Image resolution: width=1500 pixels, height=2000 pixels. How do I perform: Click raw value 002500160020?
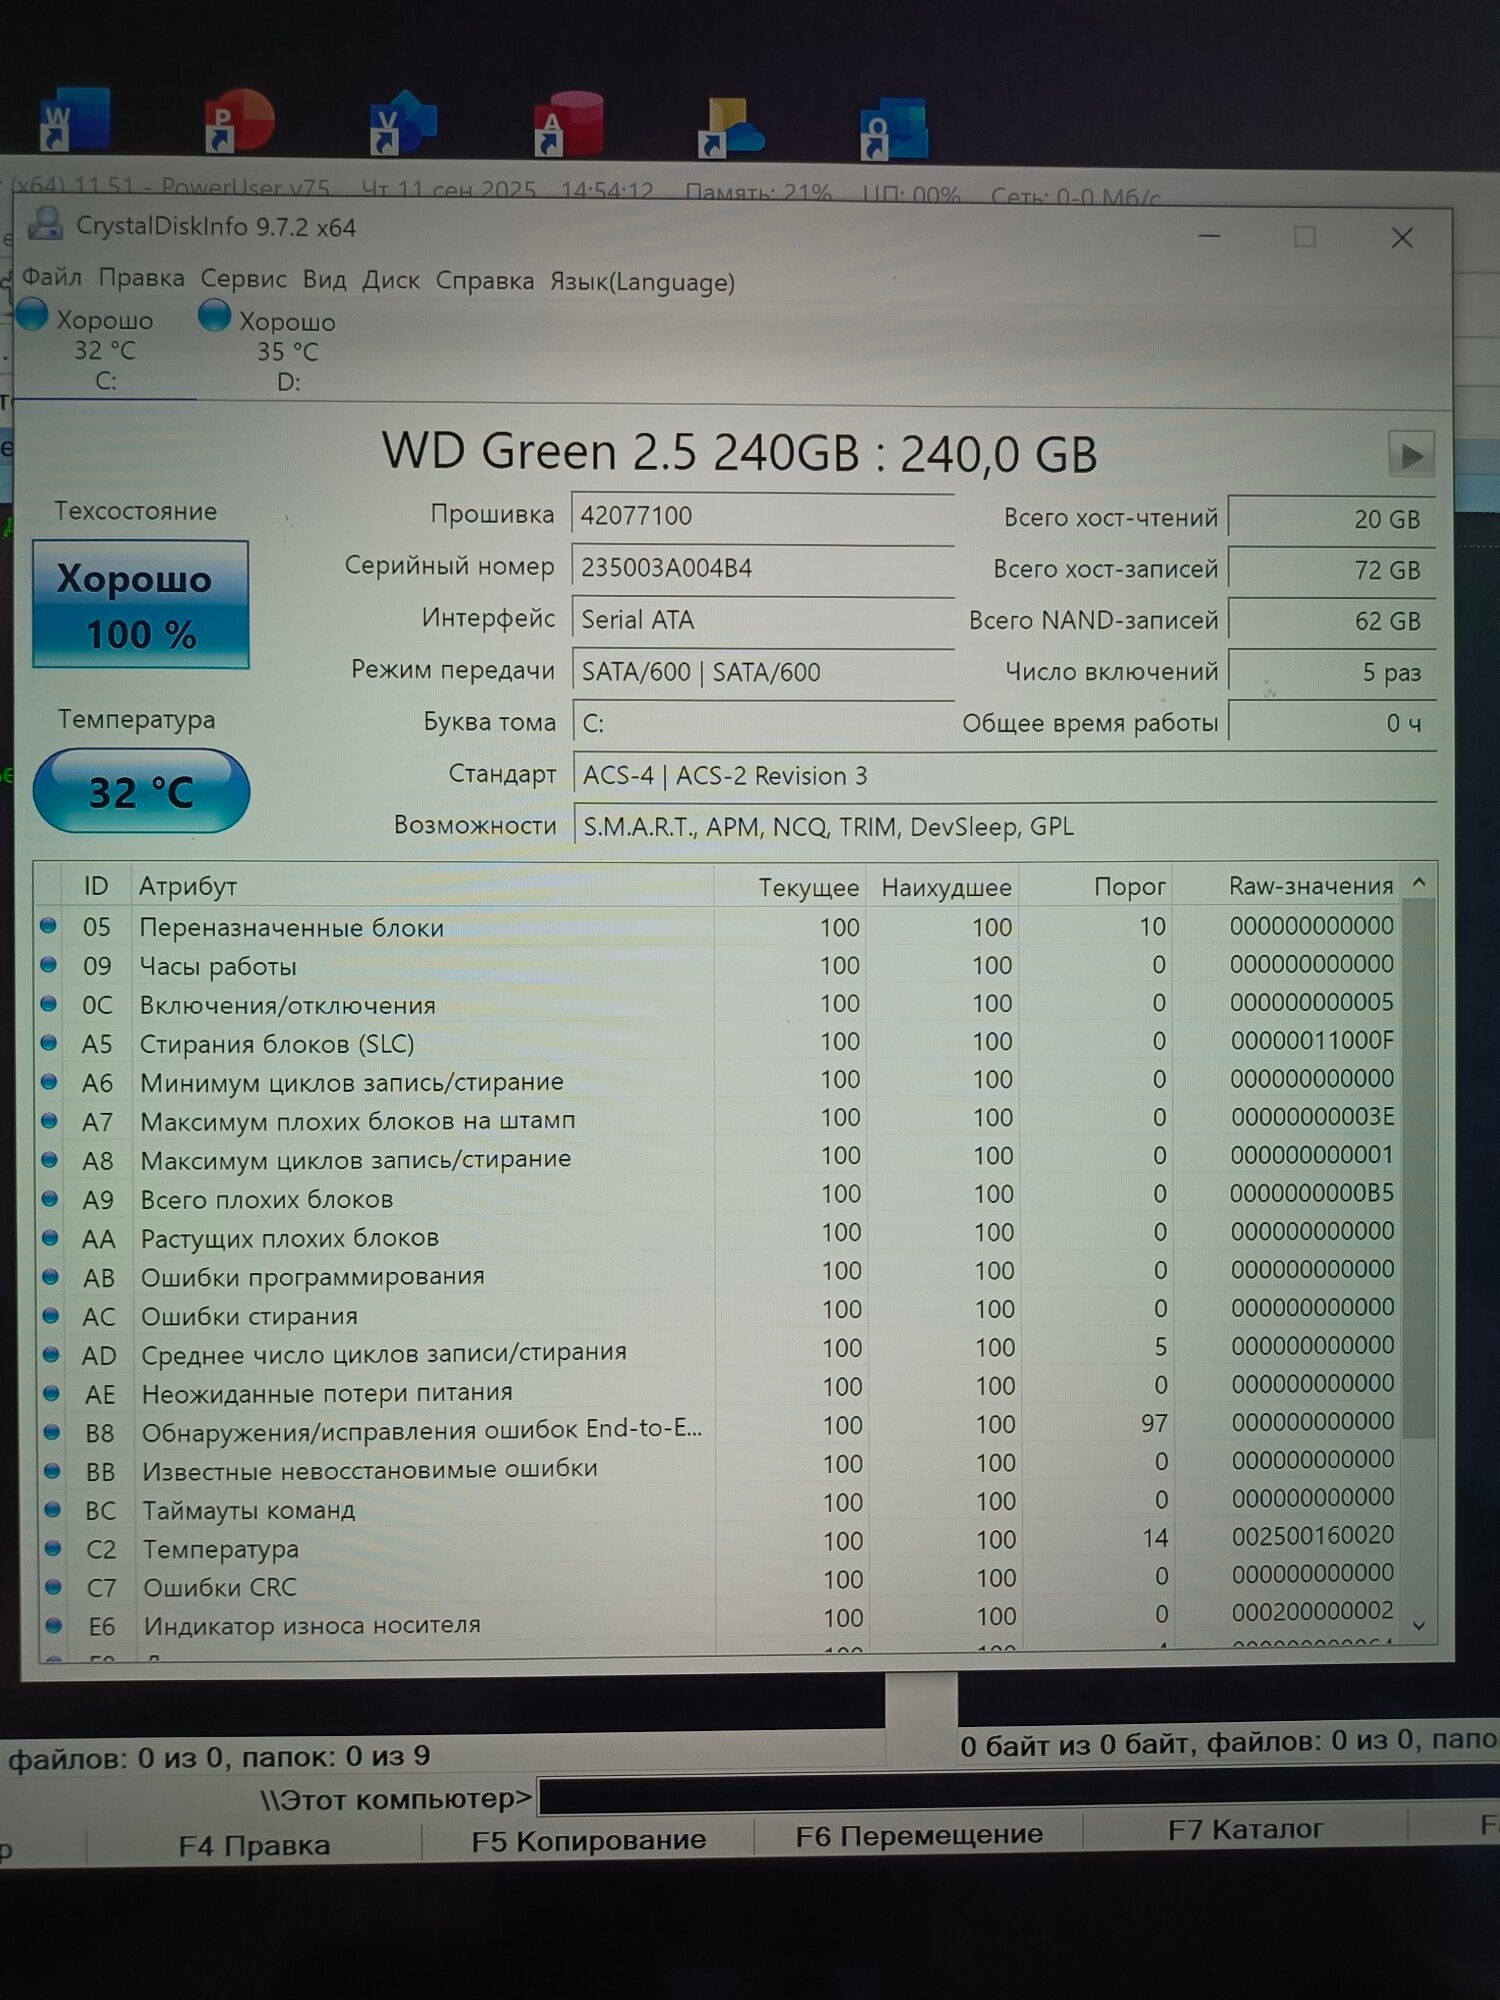pyautogui.click(x=1313, y=1535)
